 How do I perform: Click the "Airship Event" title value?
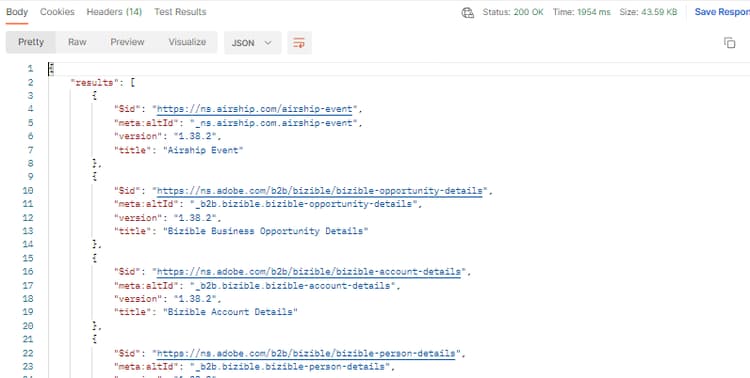pyautogui.click(x=204, y=150)
